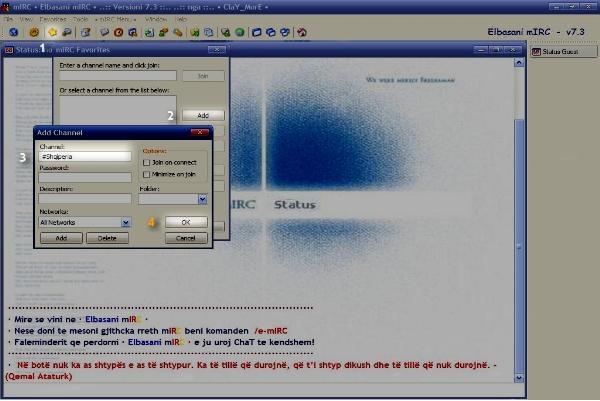
Task: Click the red clock toolbar icon
Action: (119, 33)
